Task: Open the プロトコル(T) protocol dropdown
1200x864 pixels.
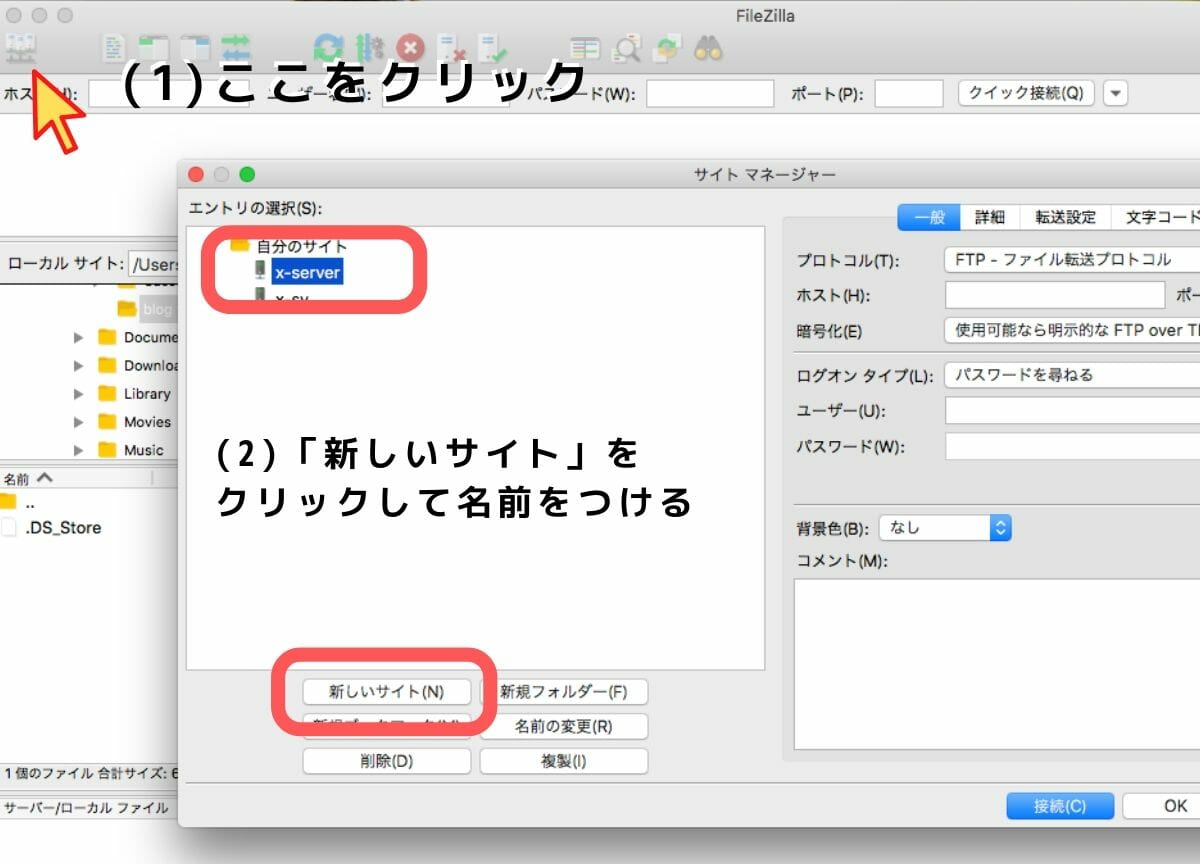Action: [1071, 259]
